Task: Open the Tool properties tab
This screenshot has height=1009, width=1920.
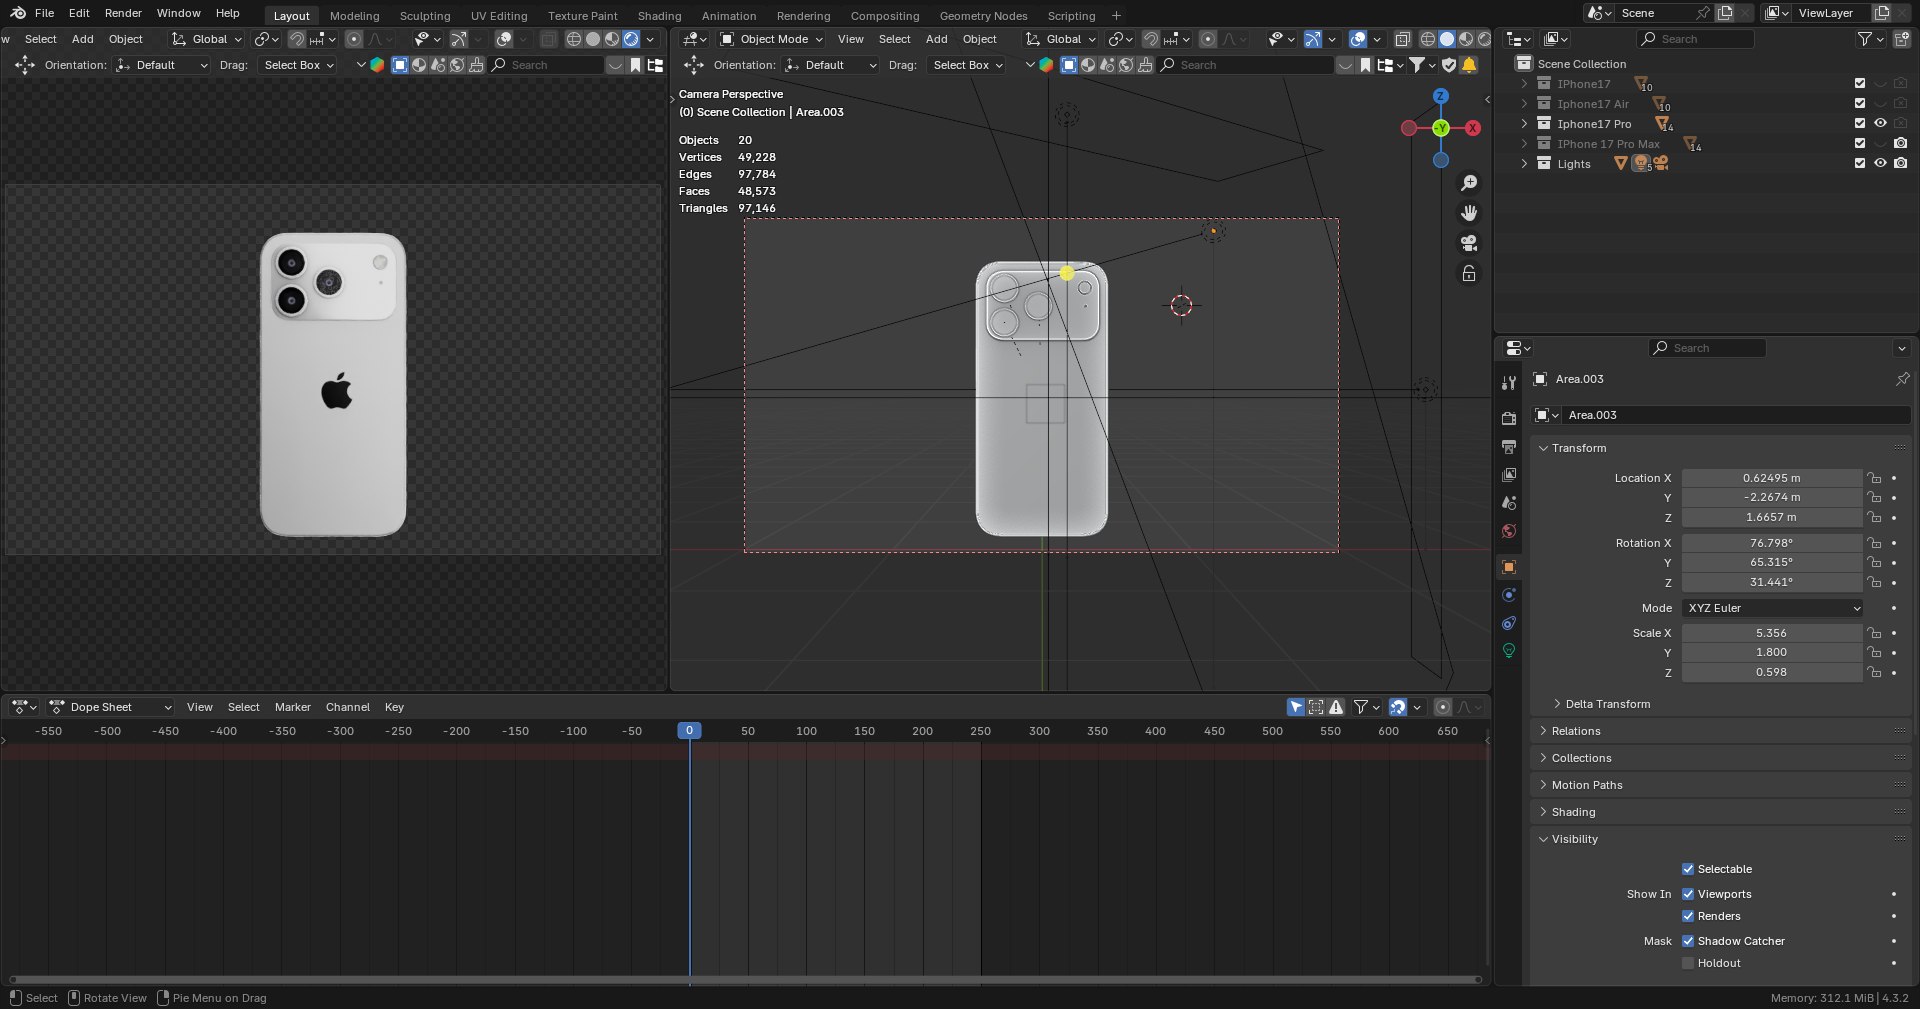Action: (1509, 383)
